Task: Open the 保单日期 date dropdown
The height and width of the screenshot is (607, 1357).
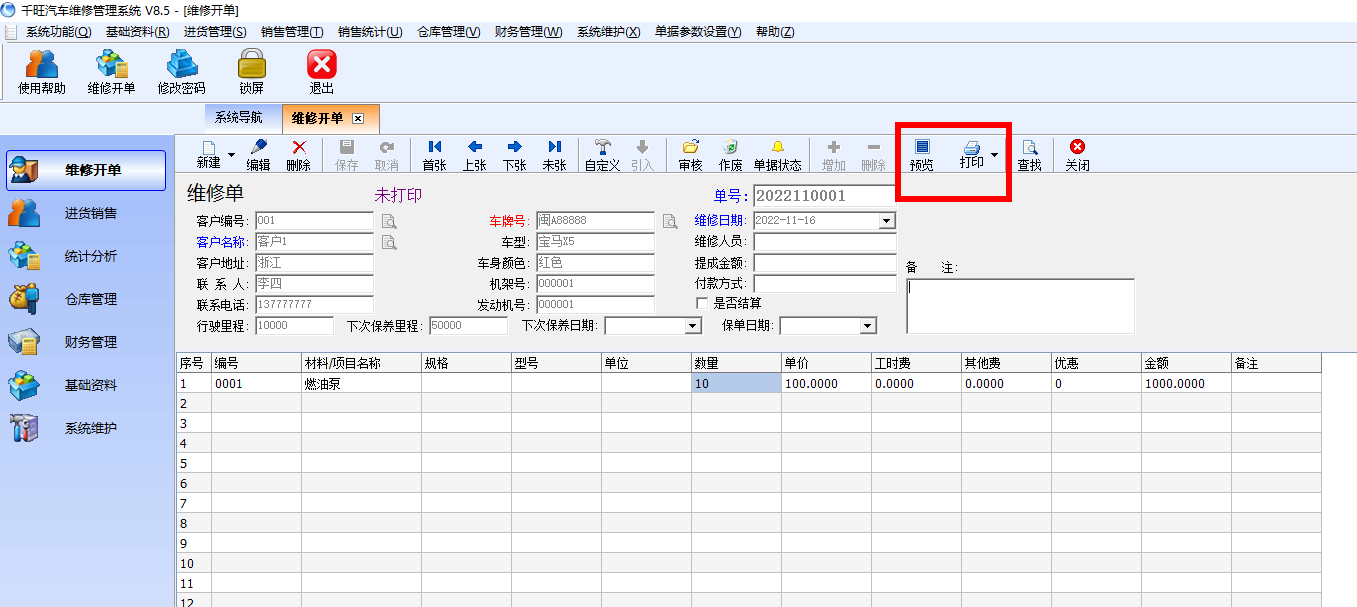Action: tap(868, 326)
